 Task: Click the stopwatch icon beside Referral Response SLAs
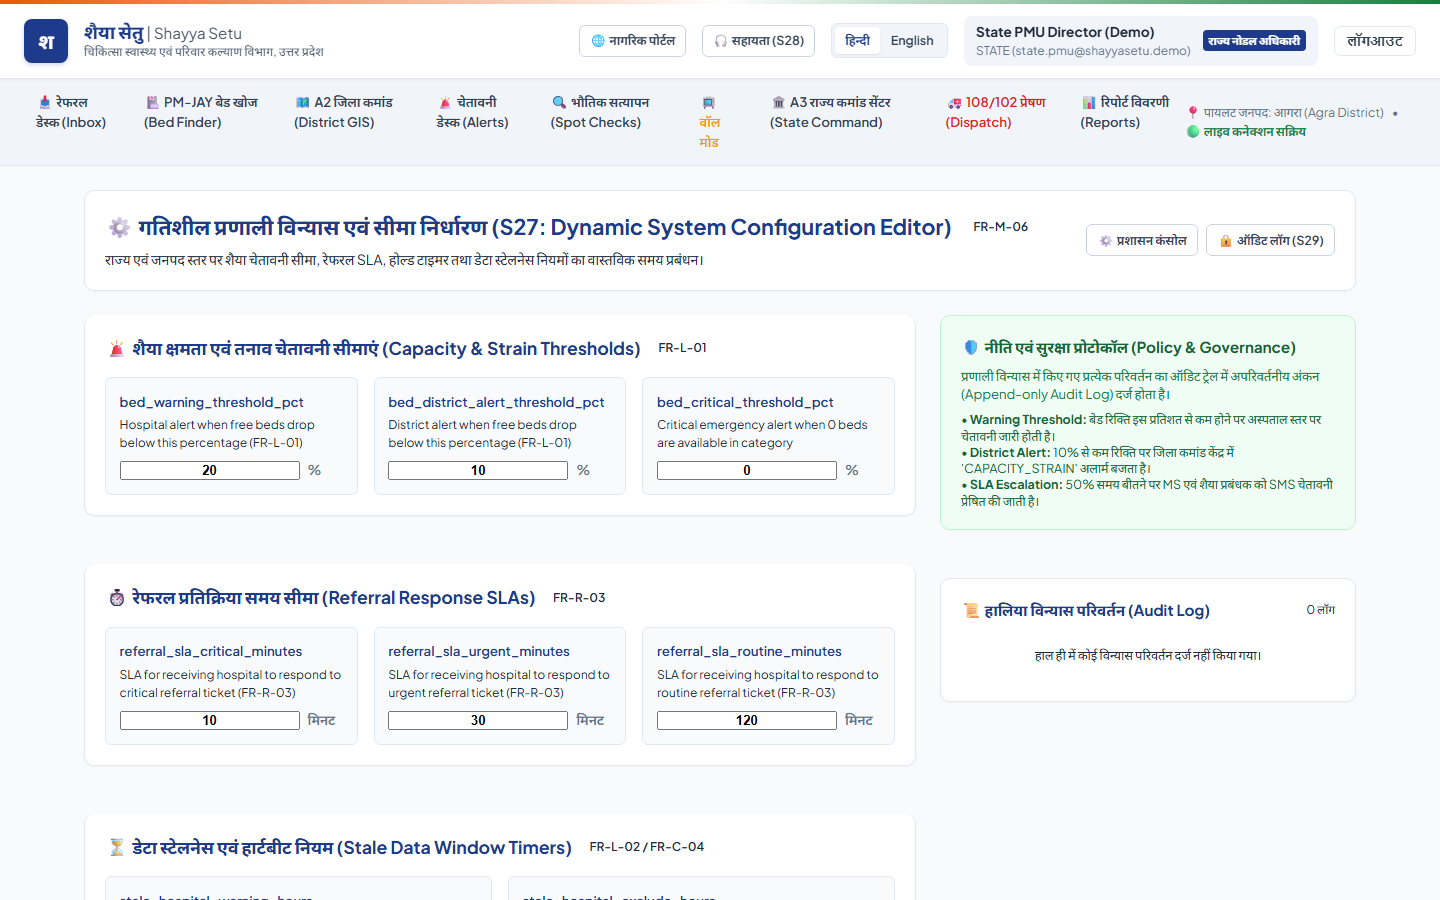pyautogui.click(x=117, y=598)
